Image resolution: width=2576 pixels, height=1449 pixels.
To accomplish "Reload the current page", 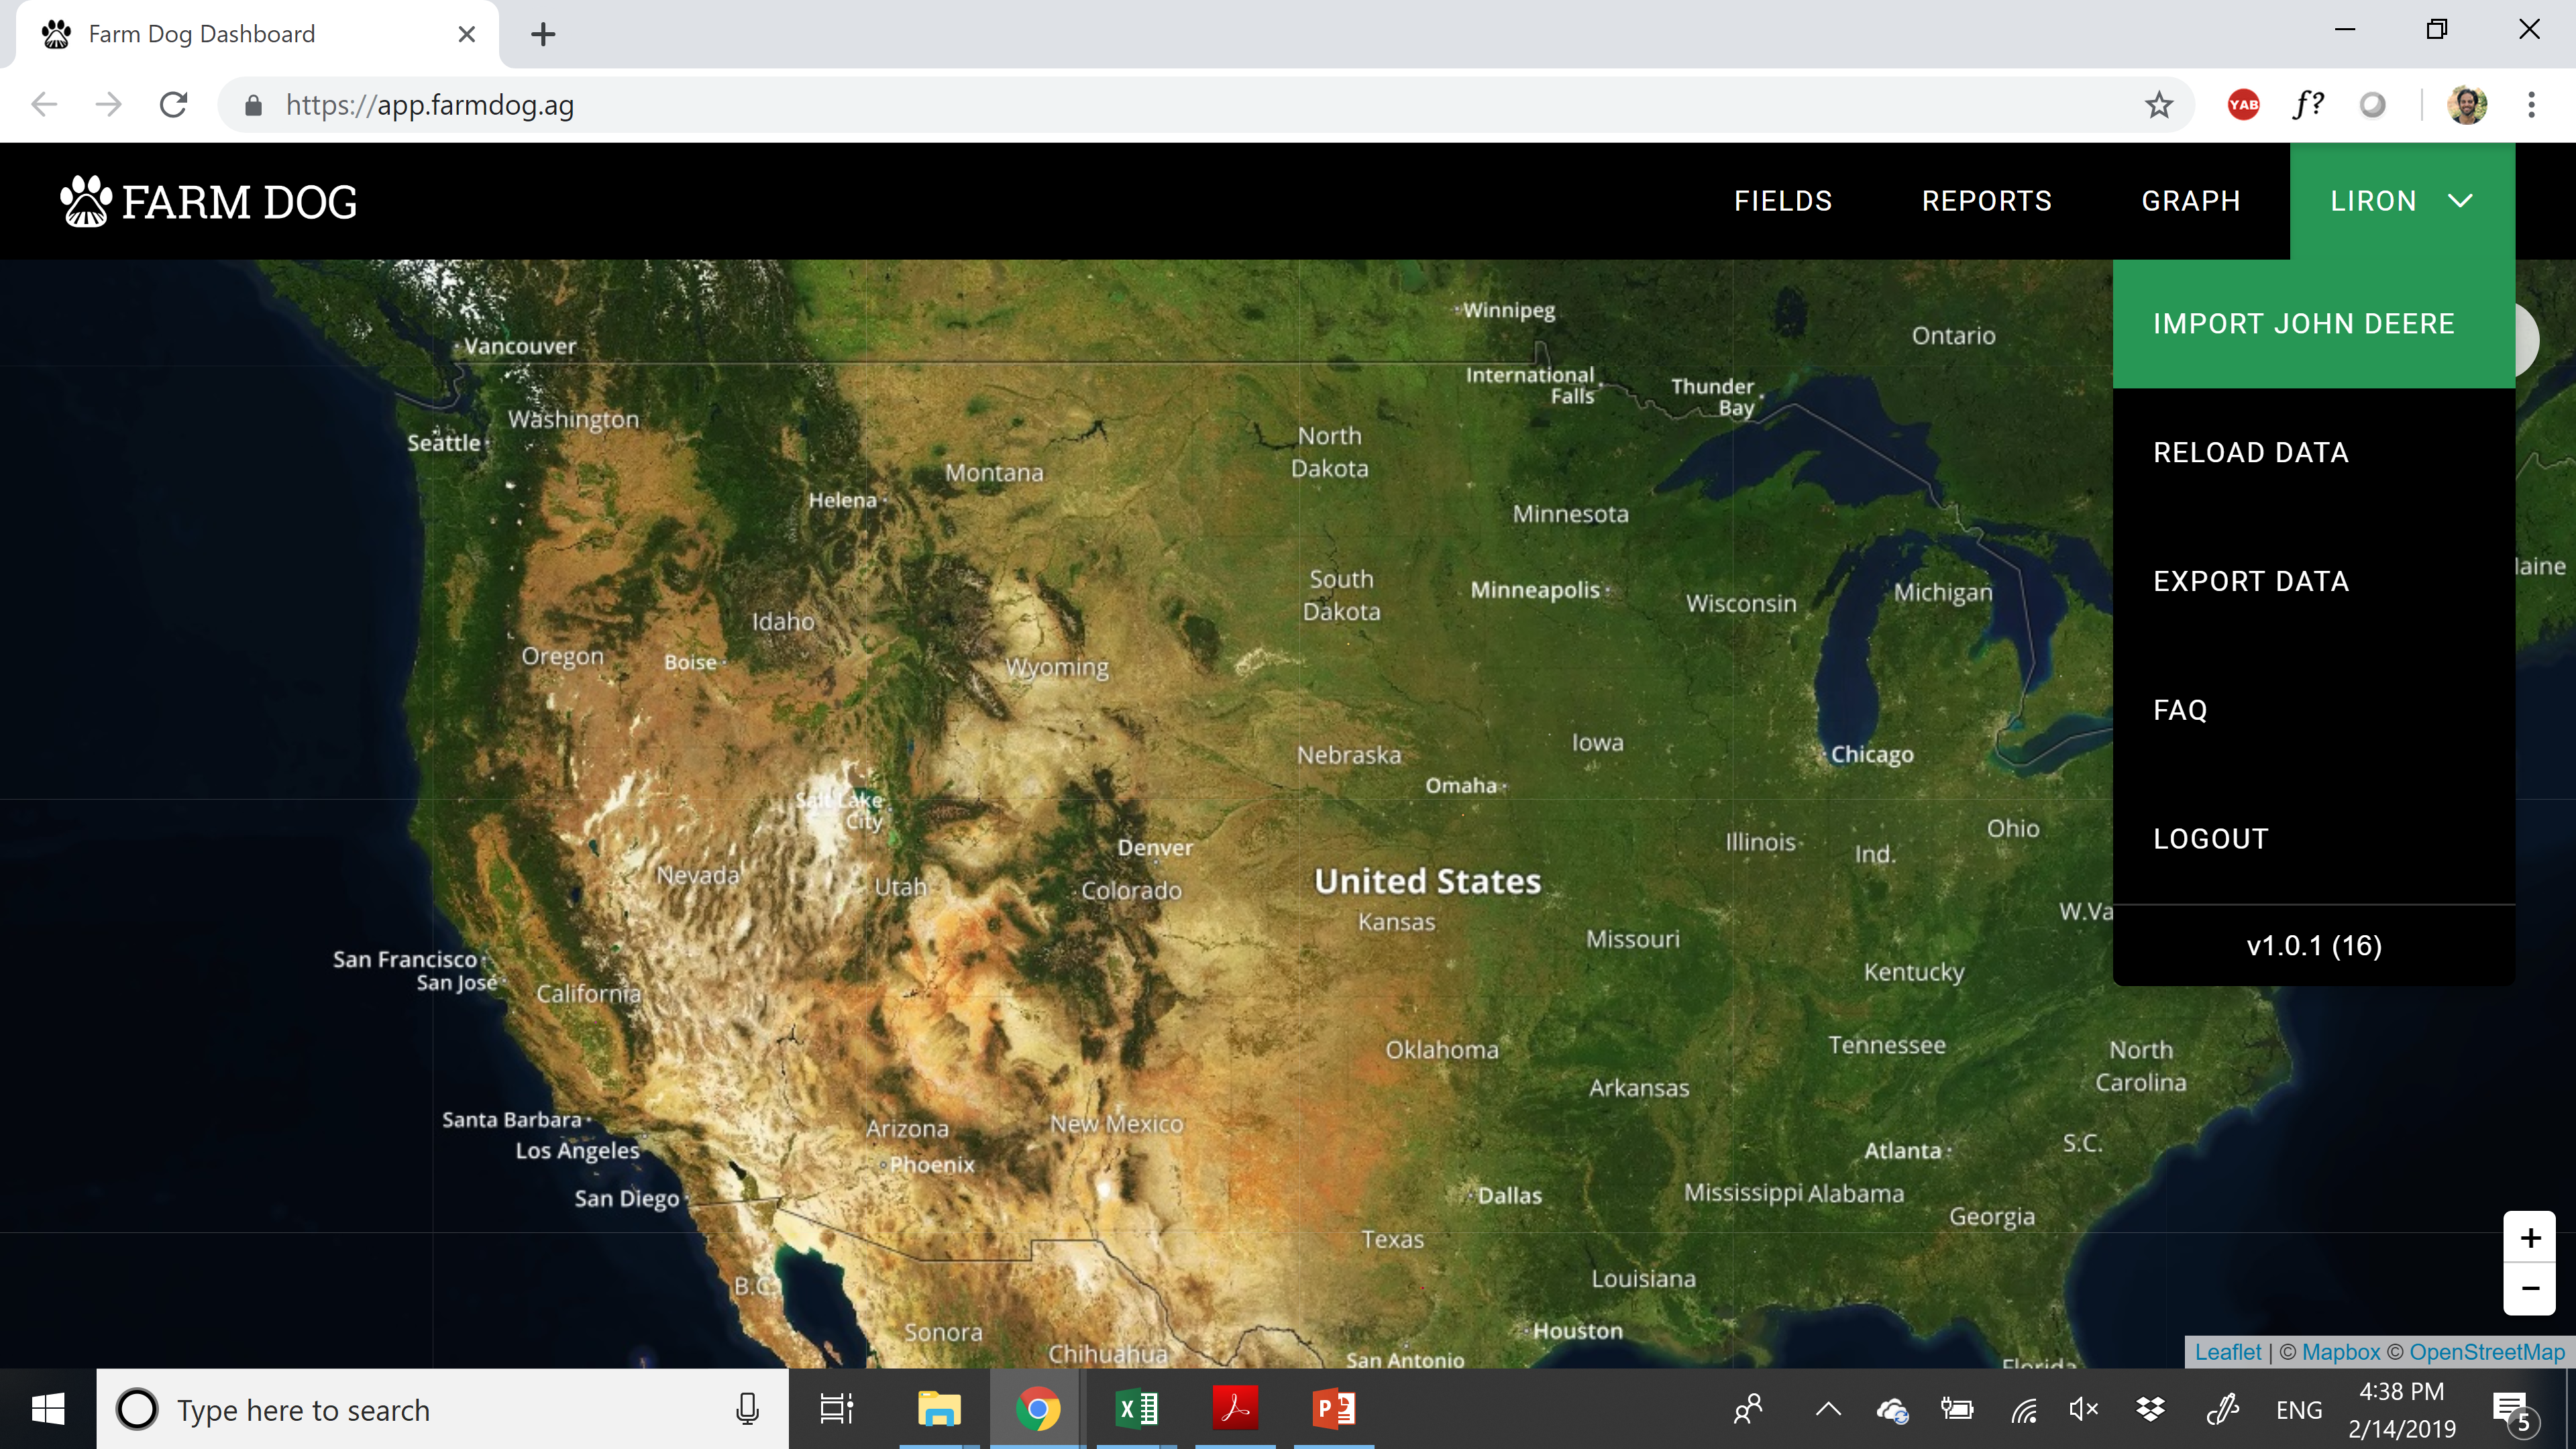I will tap(174, 104).
